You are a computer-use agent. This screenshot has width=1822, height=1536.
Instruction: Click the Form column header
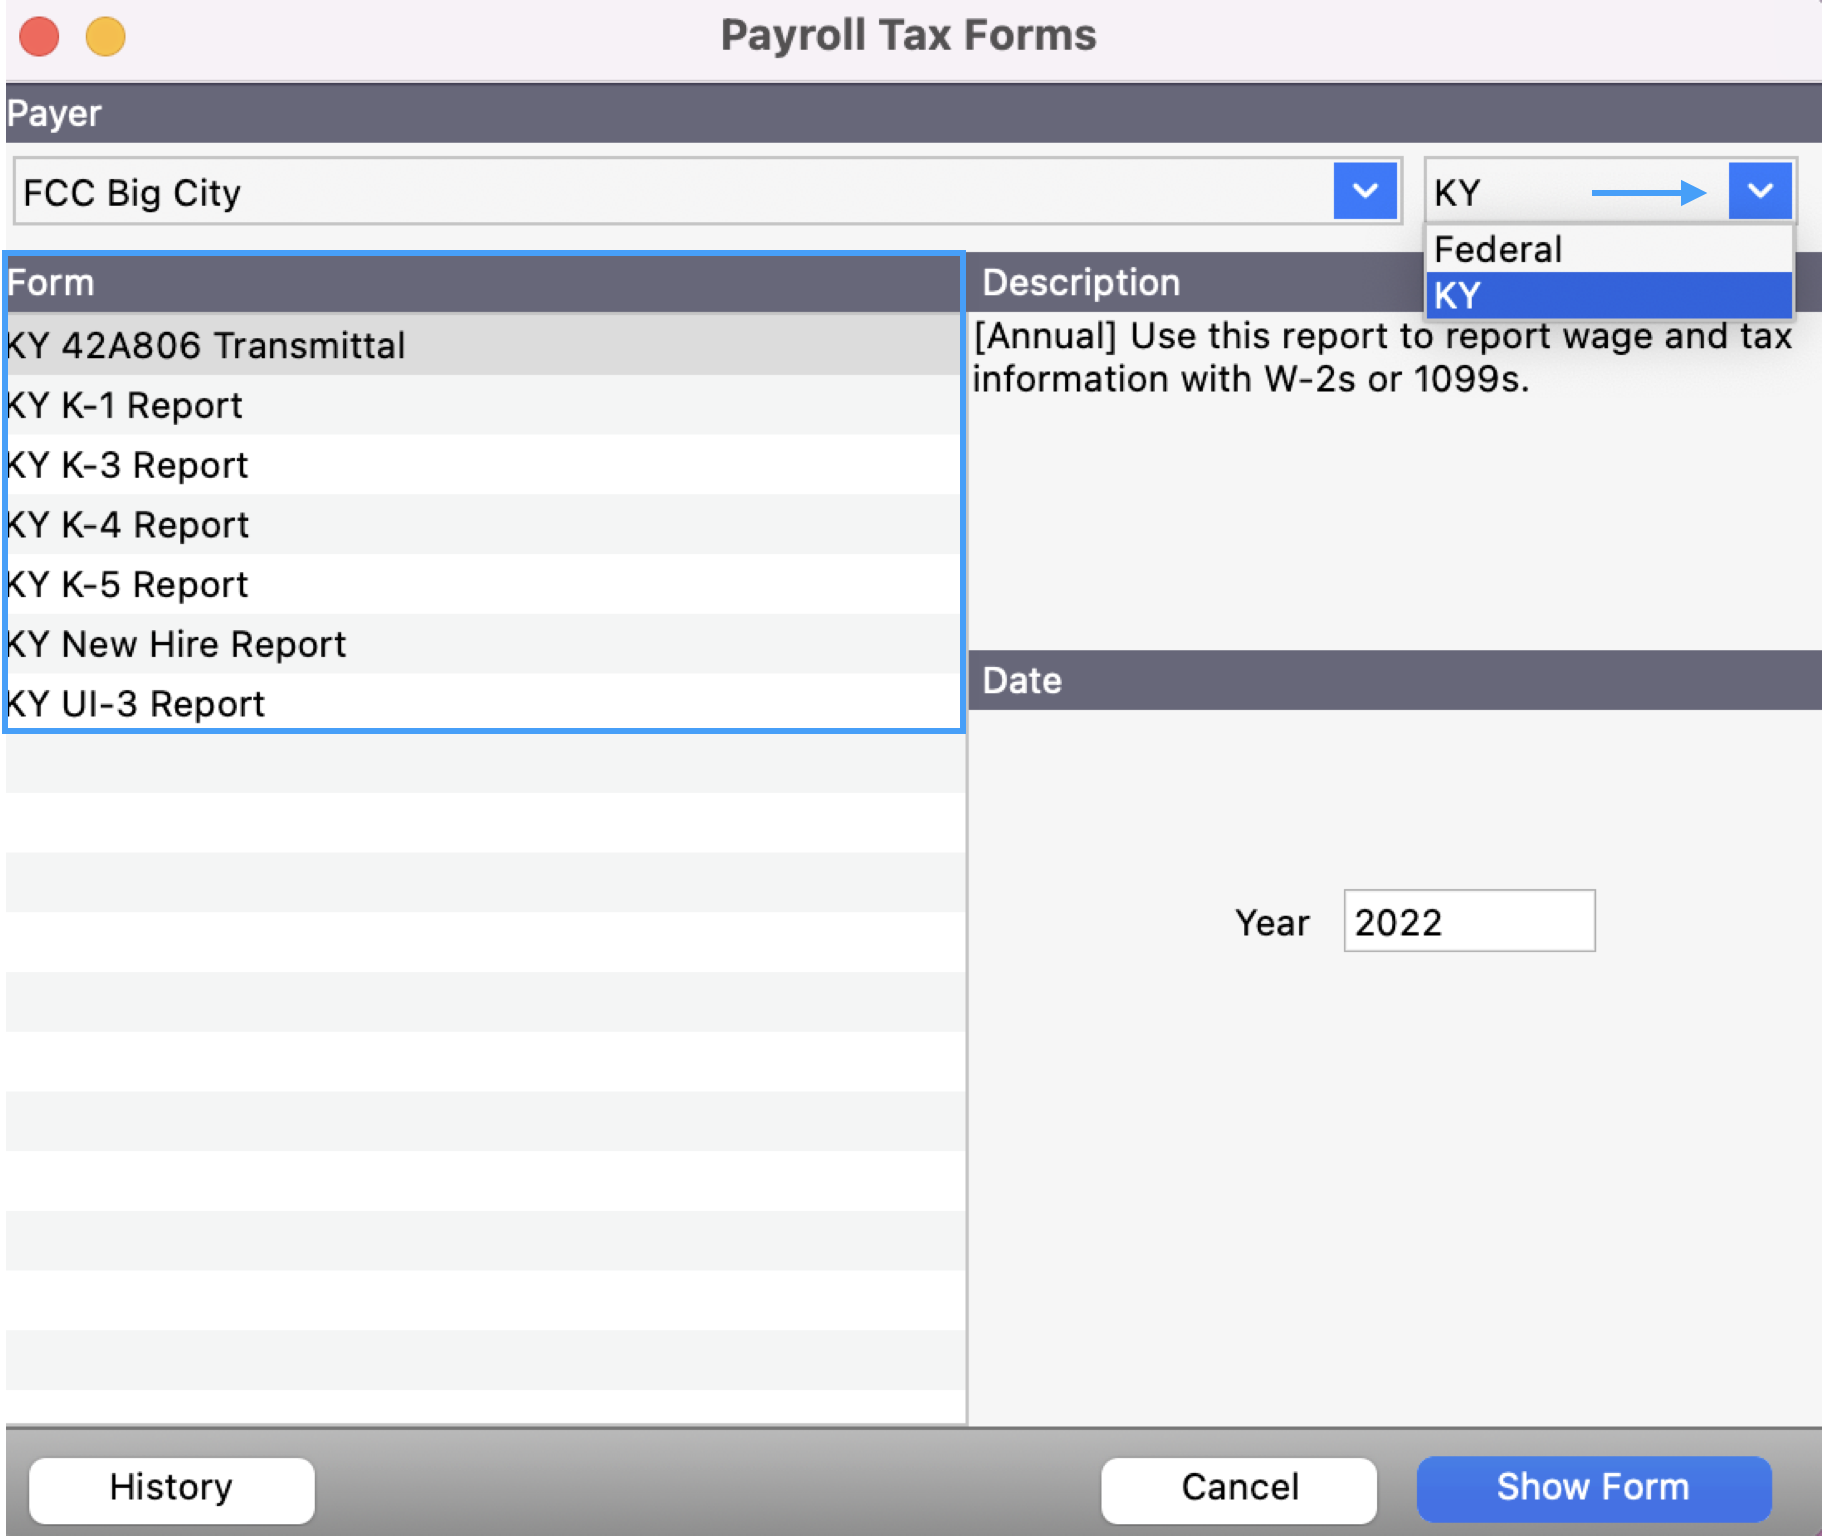point(52,282)
